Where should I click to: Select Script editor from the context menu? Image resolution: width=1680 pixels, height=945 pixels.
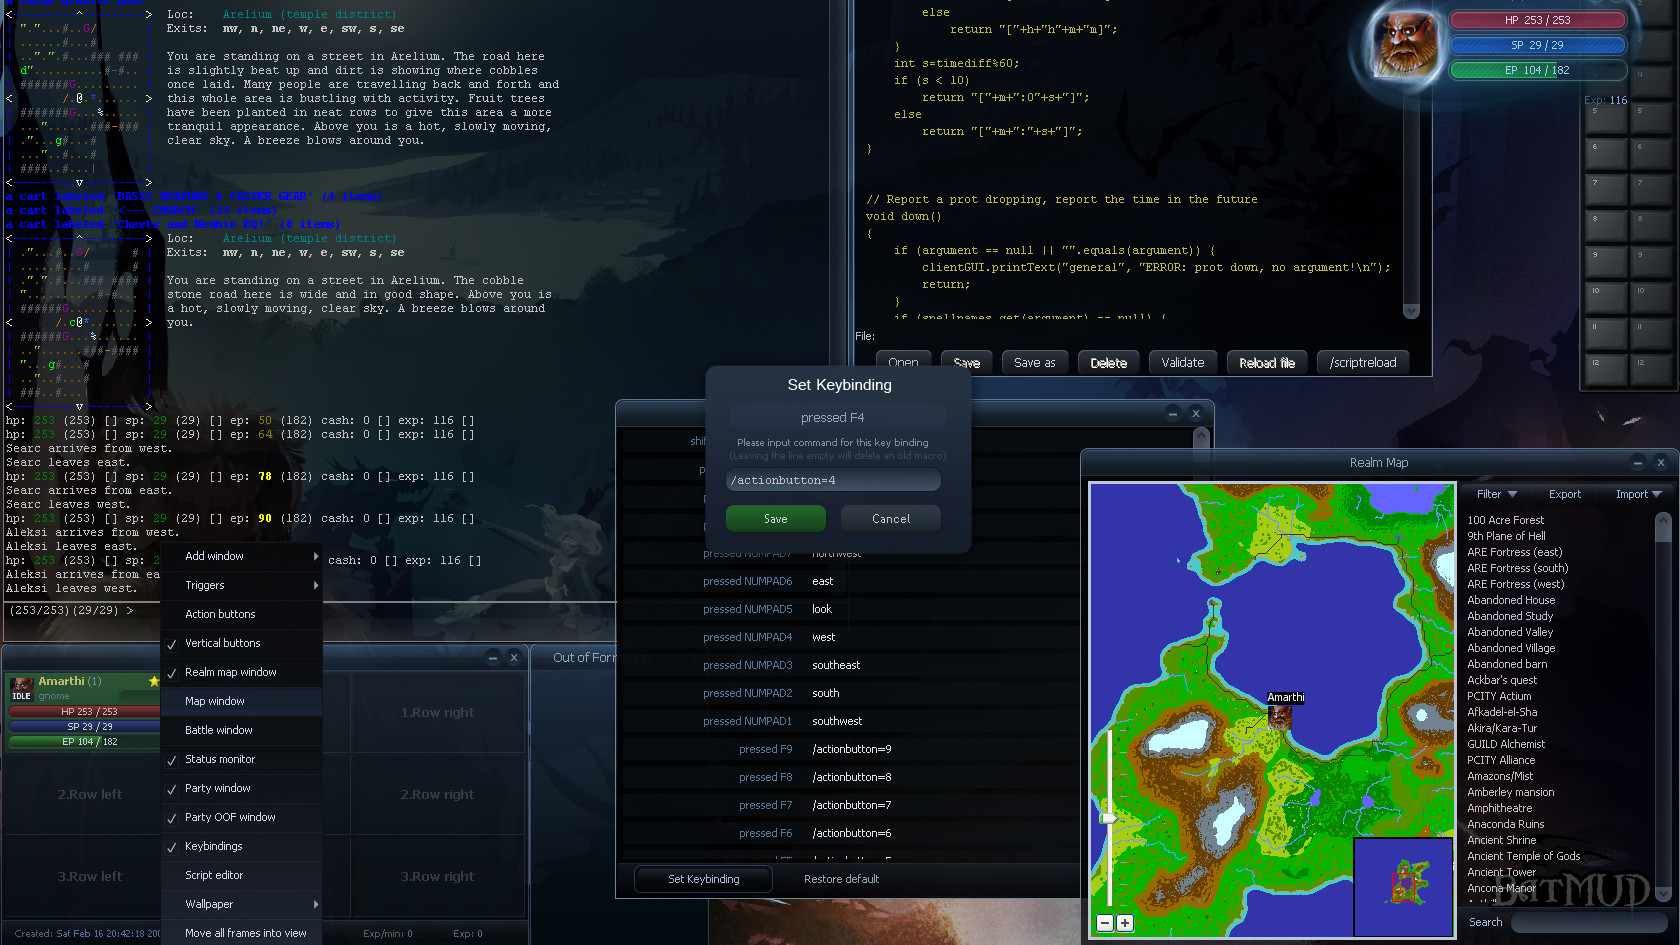pyautogui.click(x=214, y=875)
